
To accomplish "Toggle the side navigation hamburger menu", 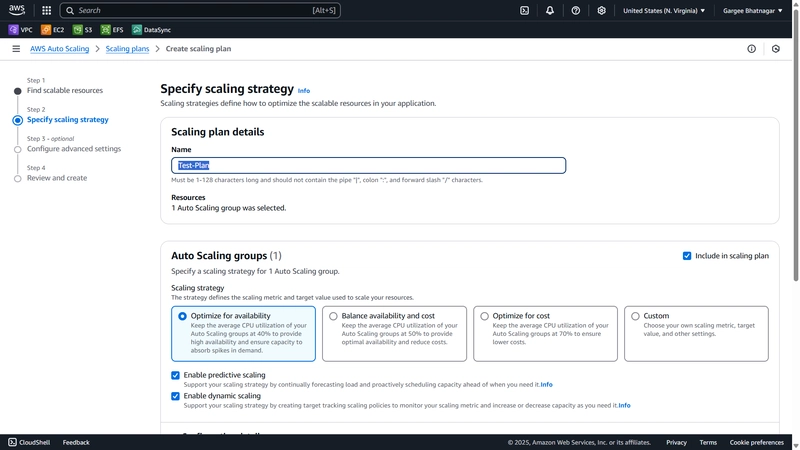I will [x=16, y=48].
